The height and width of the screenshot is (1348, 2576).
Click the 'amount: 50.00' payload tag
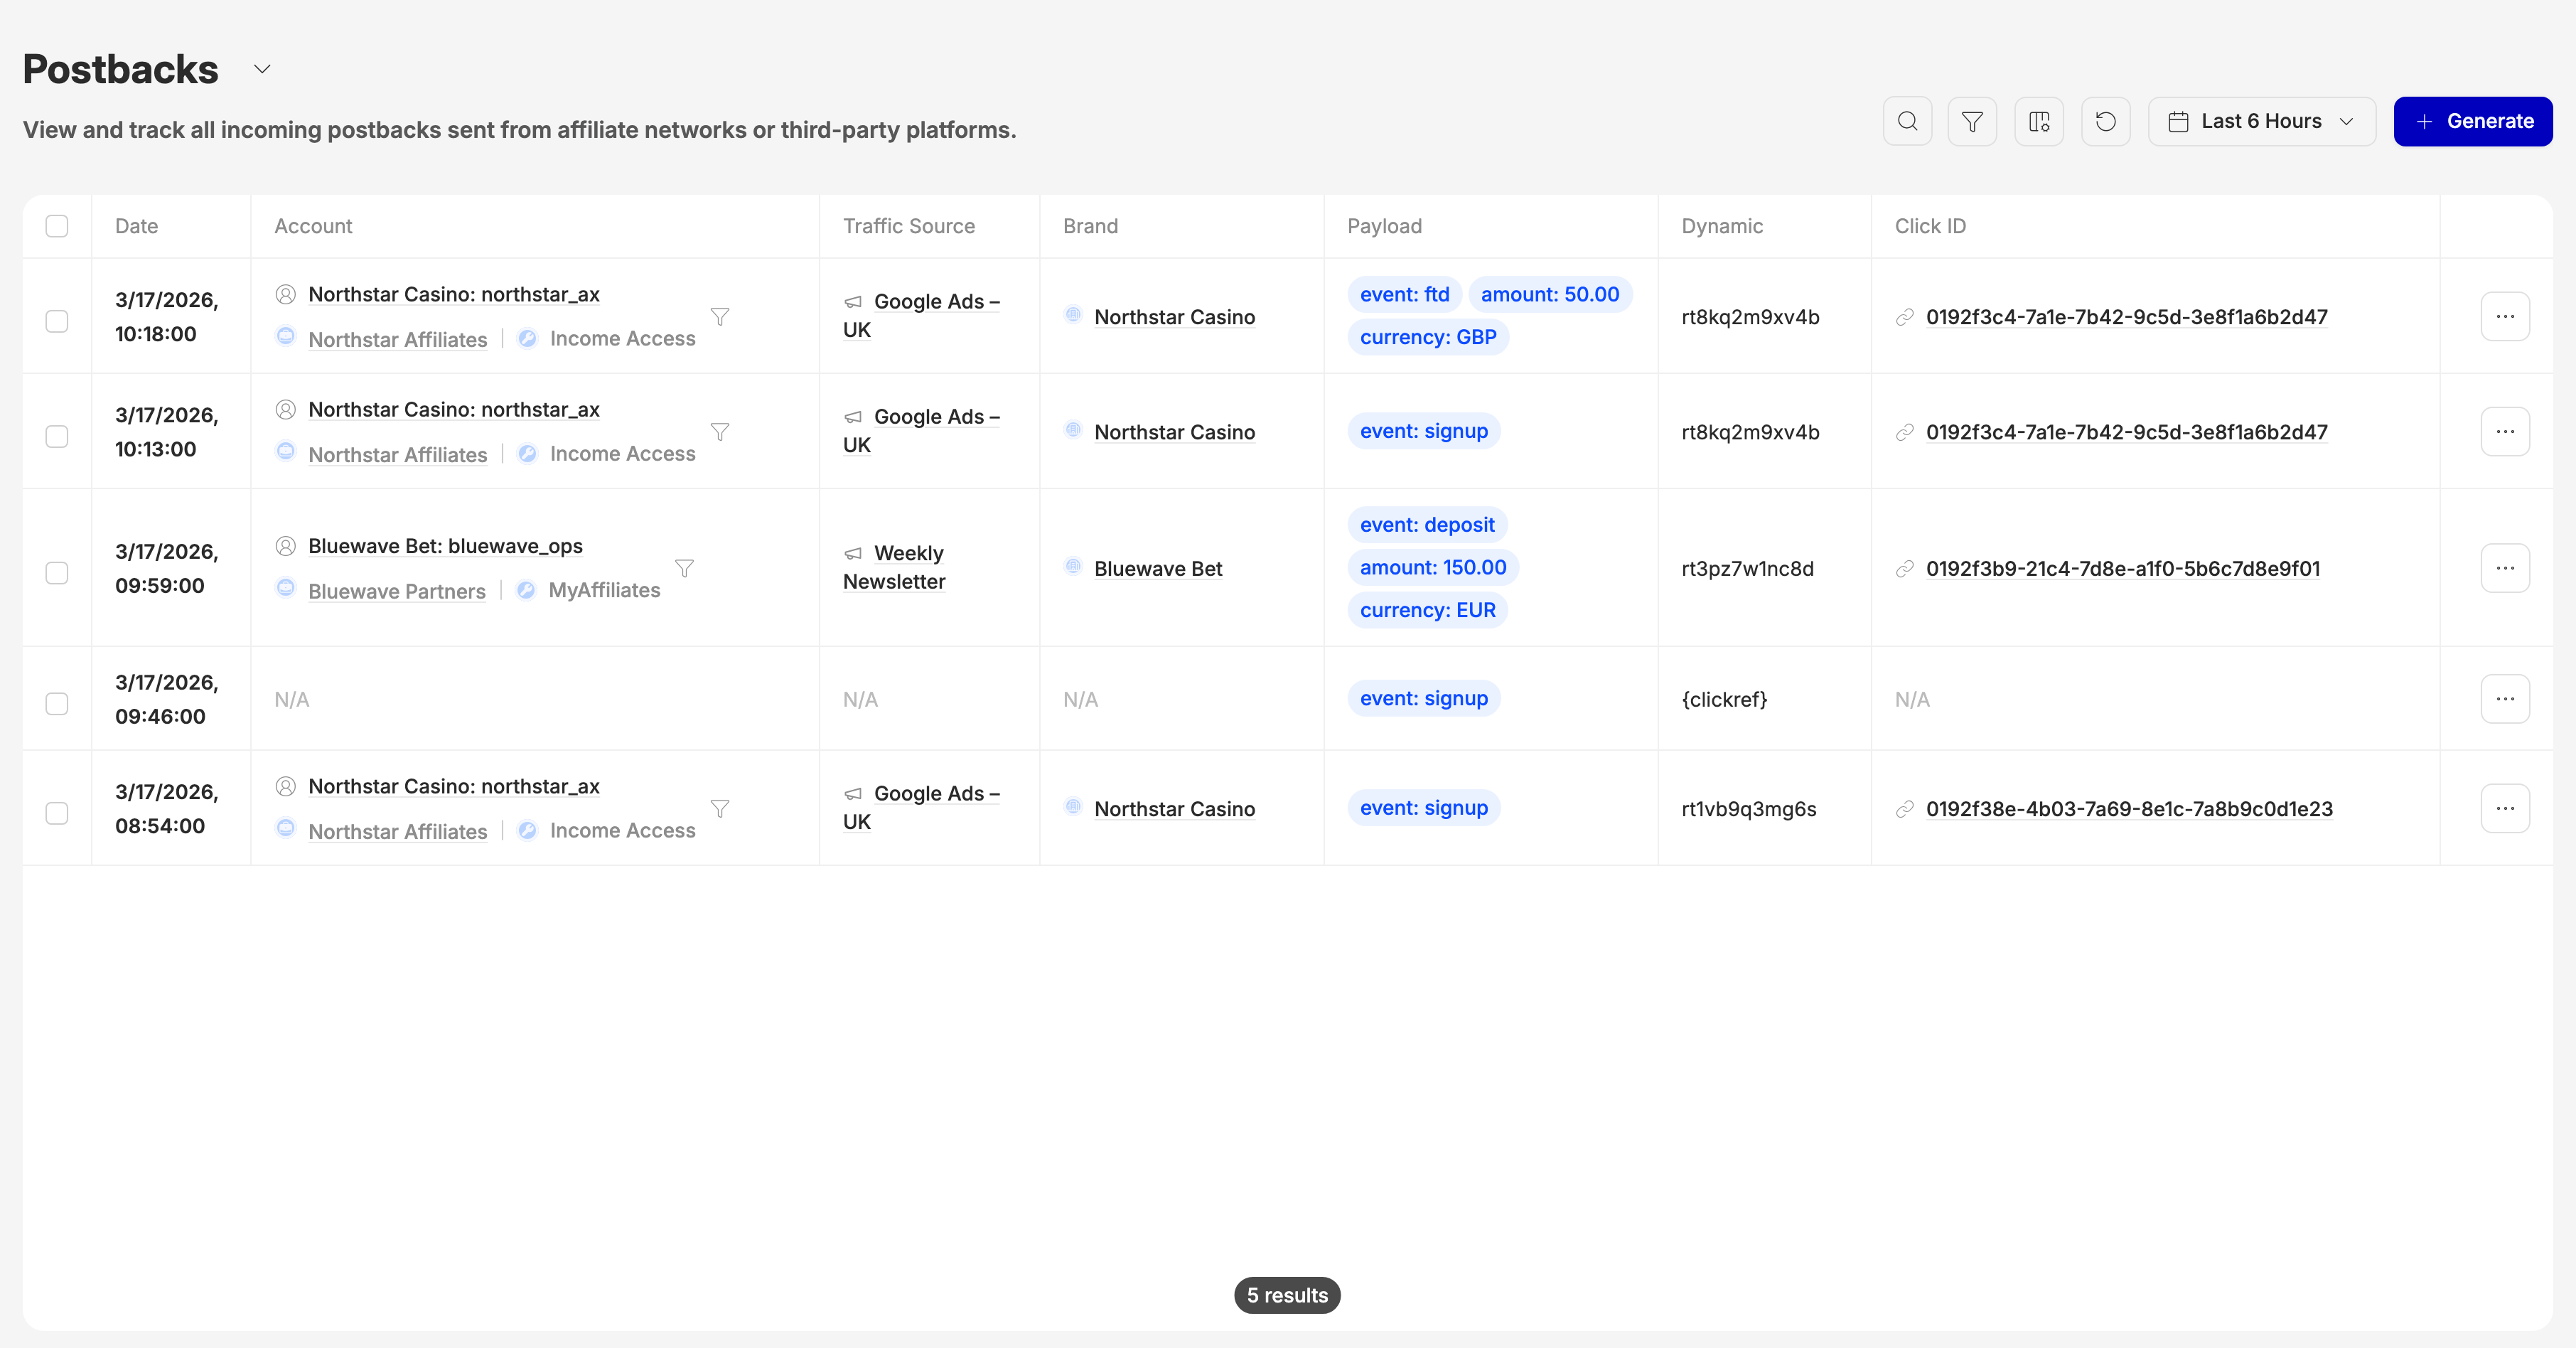click(1550, 294)
